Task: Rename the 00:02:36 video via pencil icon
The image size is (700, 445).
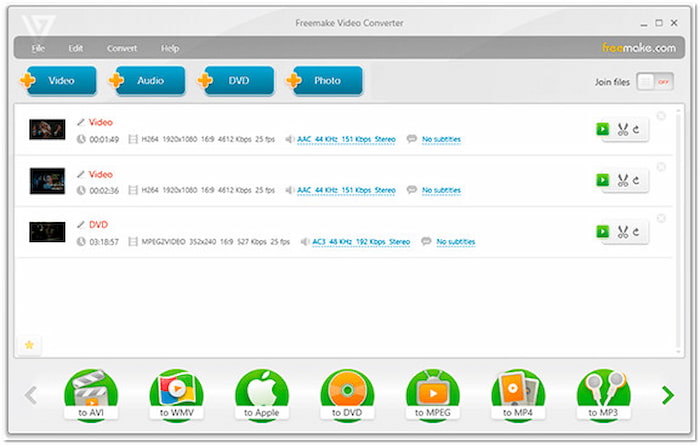Action: coord(81,174)
